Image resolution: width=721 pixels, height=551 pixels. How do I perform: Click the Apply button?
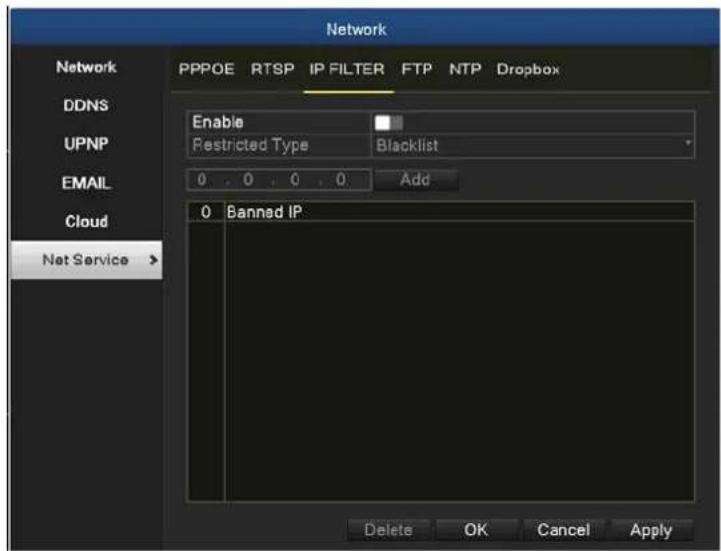point(651,530)
